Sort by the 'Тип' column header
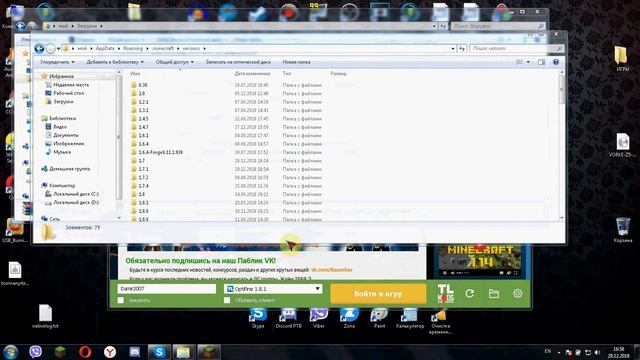The height and width of the screenshot is (360, 640). click(x=287, y=73)
